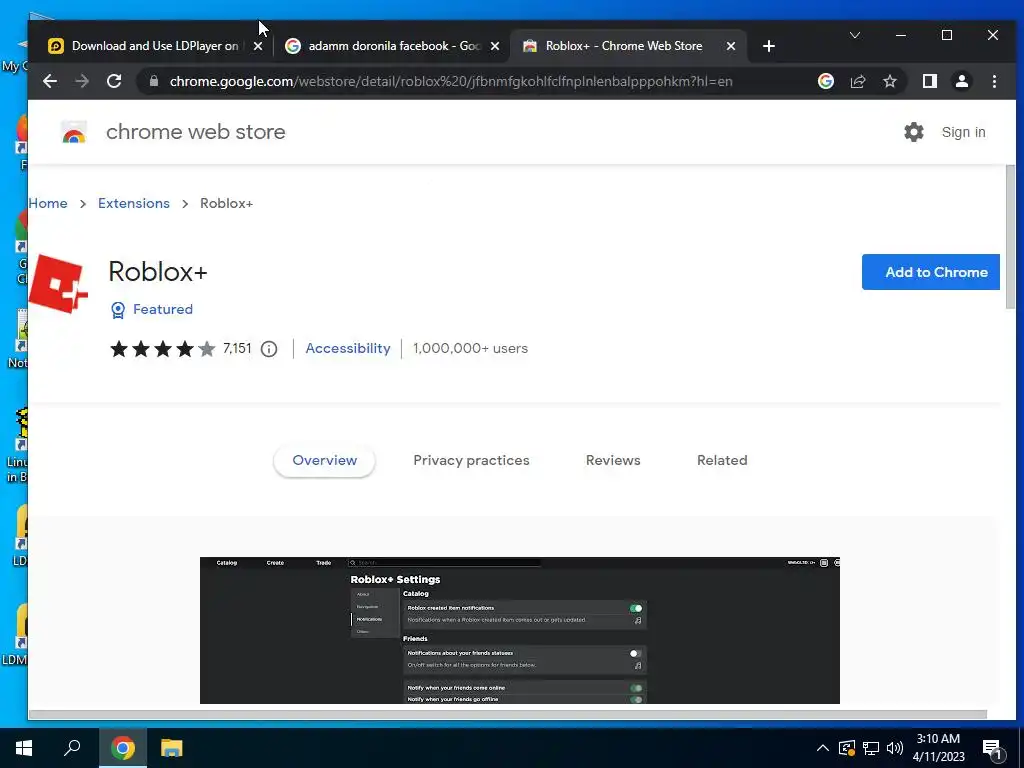
Task: Open the ratings info icon
Action: [269, 349]
